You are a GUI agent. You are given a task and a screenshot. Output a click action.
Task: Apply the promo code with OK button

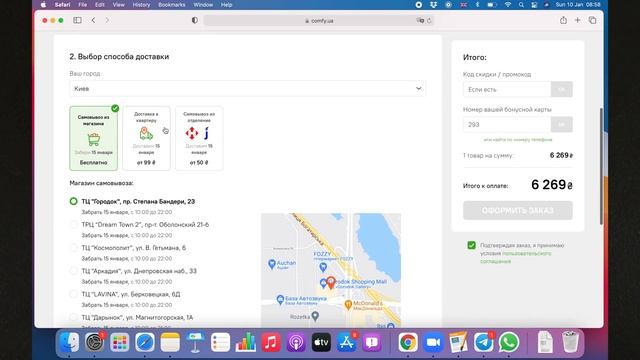click(562, 89)
